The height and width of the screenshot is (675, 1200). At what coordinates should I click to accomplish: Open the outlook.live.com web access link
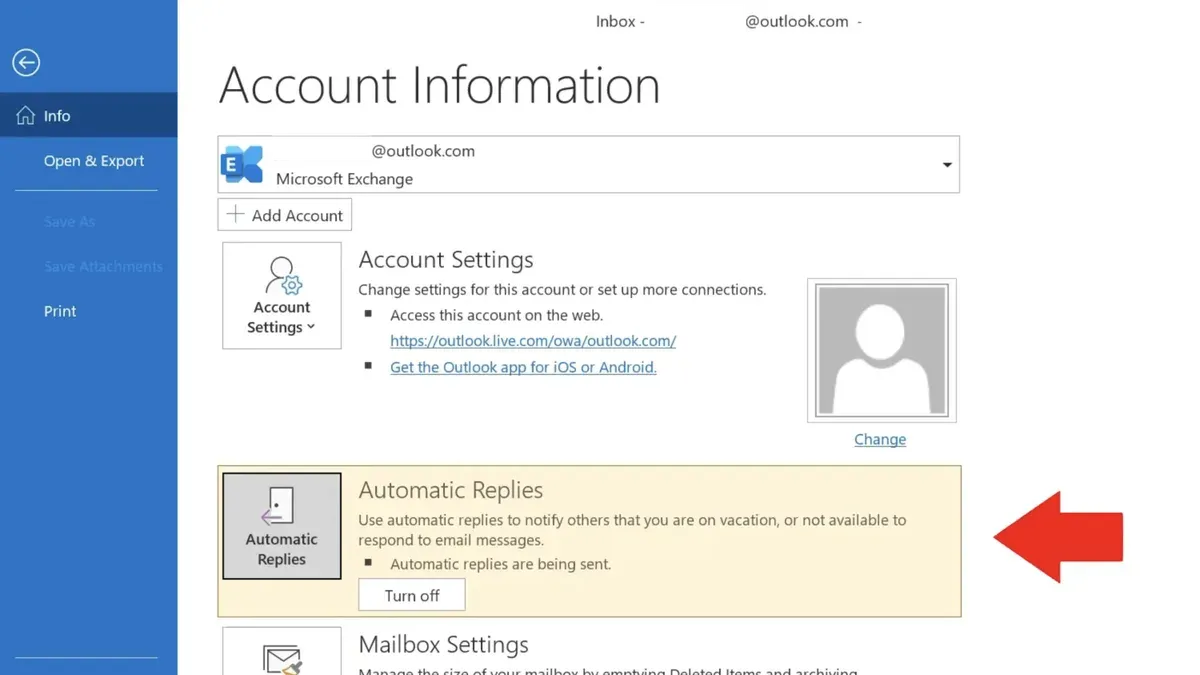(533, 340)
